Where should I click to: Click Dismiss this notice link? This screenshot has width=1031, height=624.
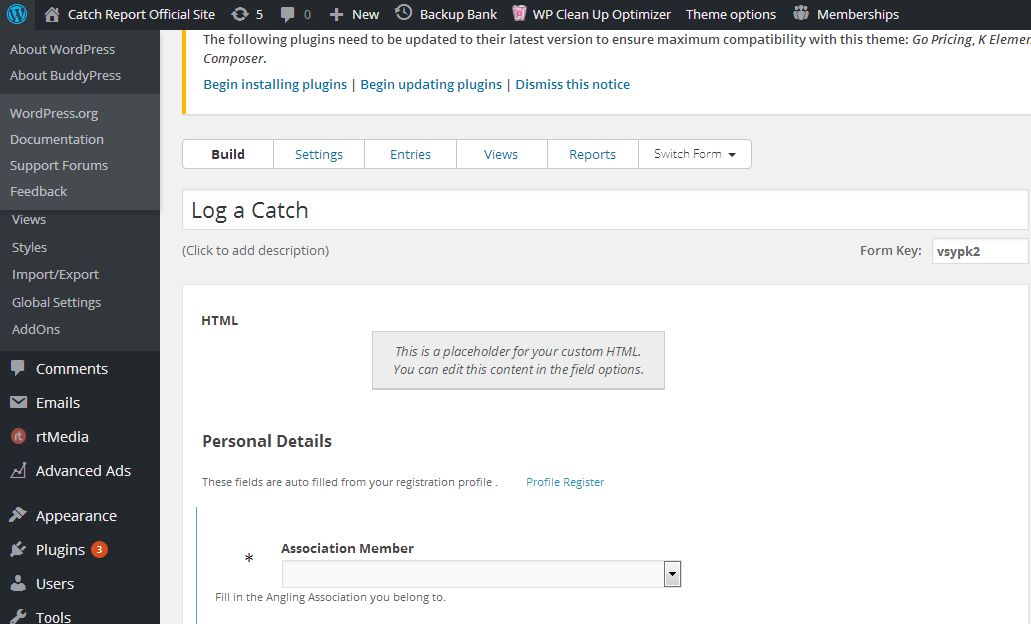(572, 84)
